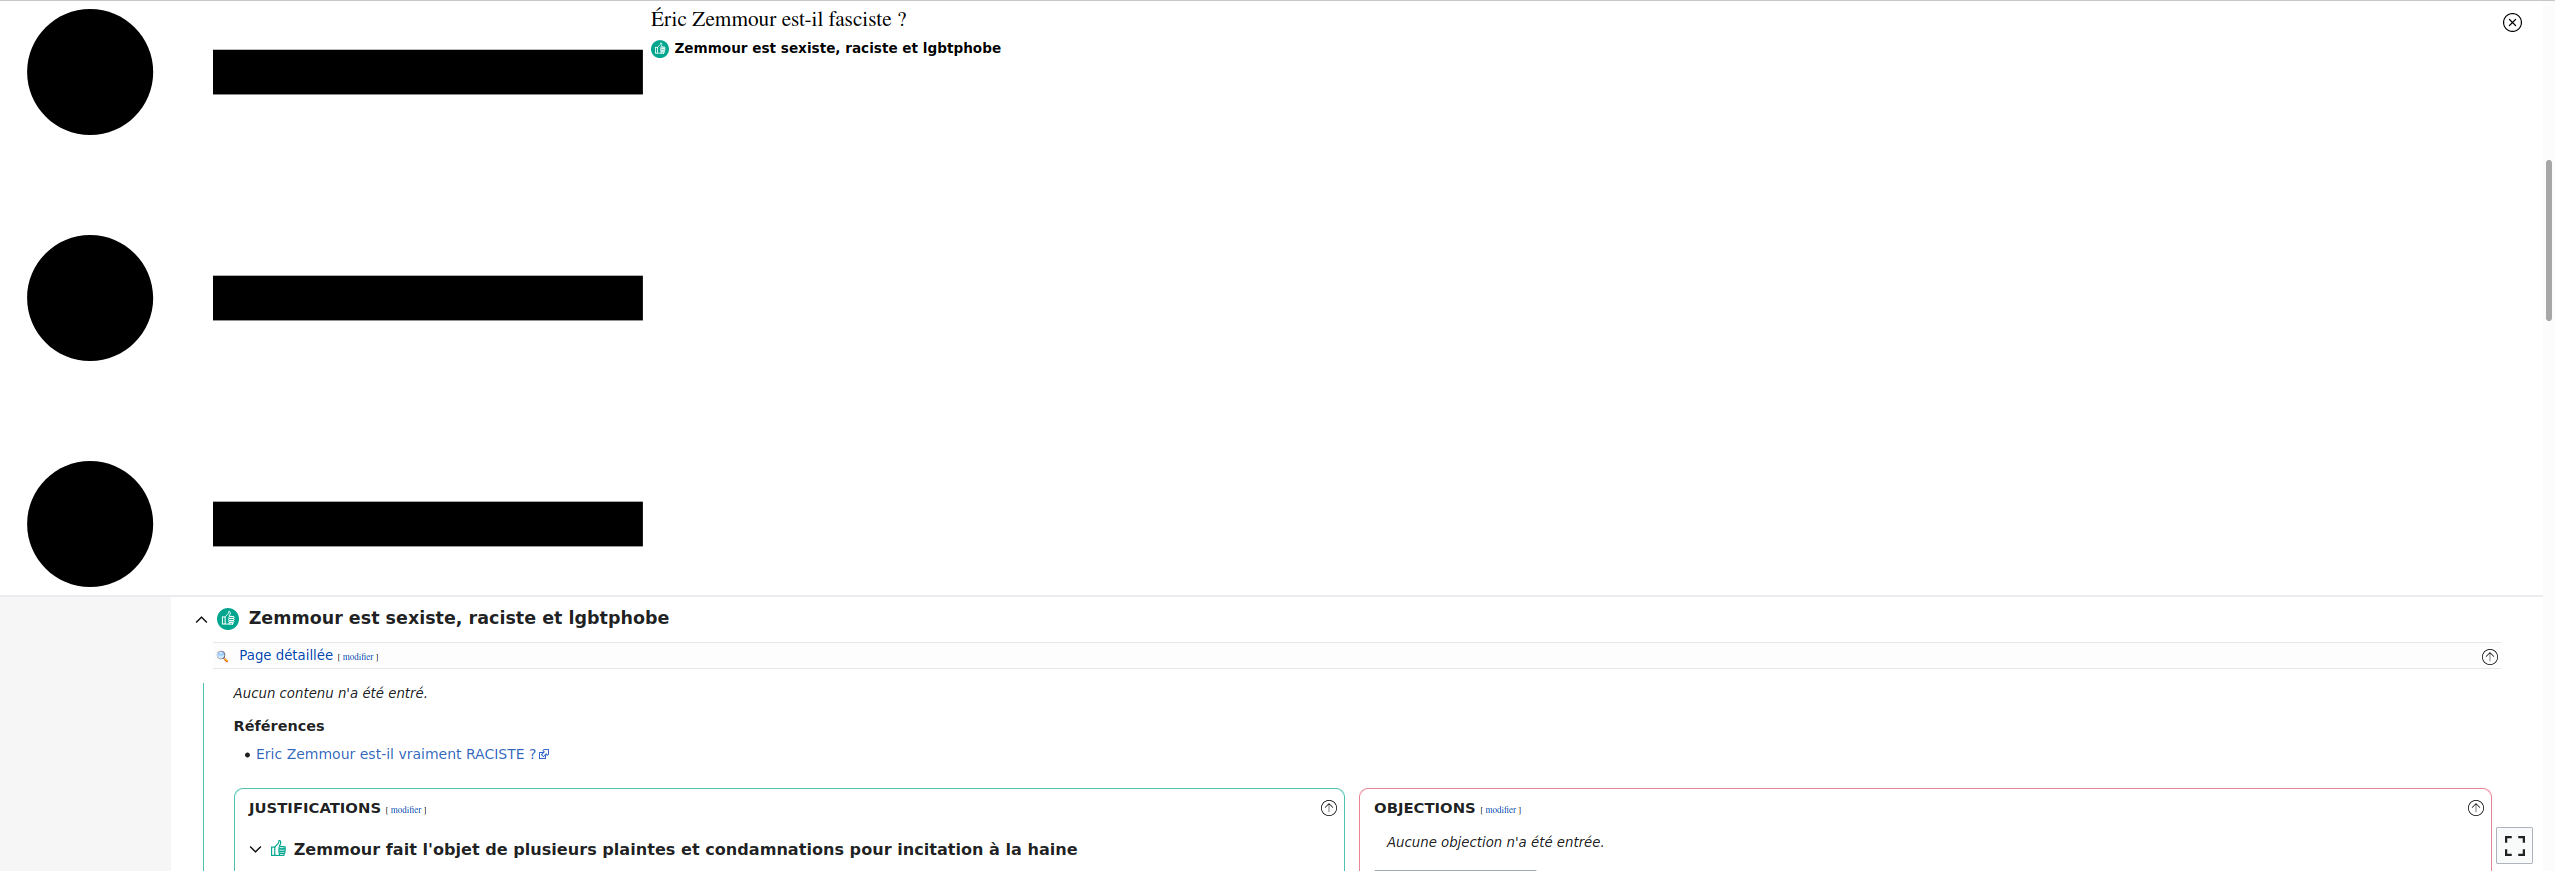The width and height of the screenshot is (2560, 871).
Task: Click the green thumbs-up icon beside the main heading
Action: (228, 619)
